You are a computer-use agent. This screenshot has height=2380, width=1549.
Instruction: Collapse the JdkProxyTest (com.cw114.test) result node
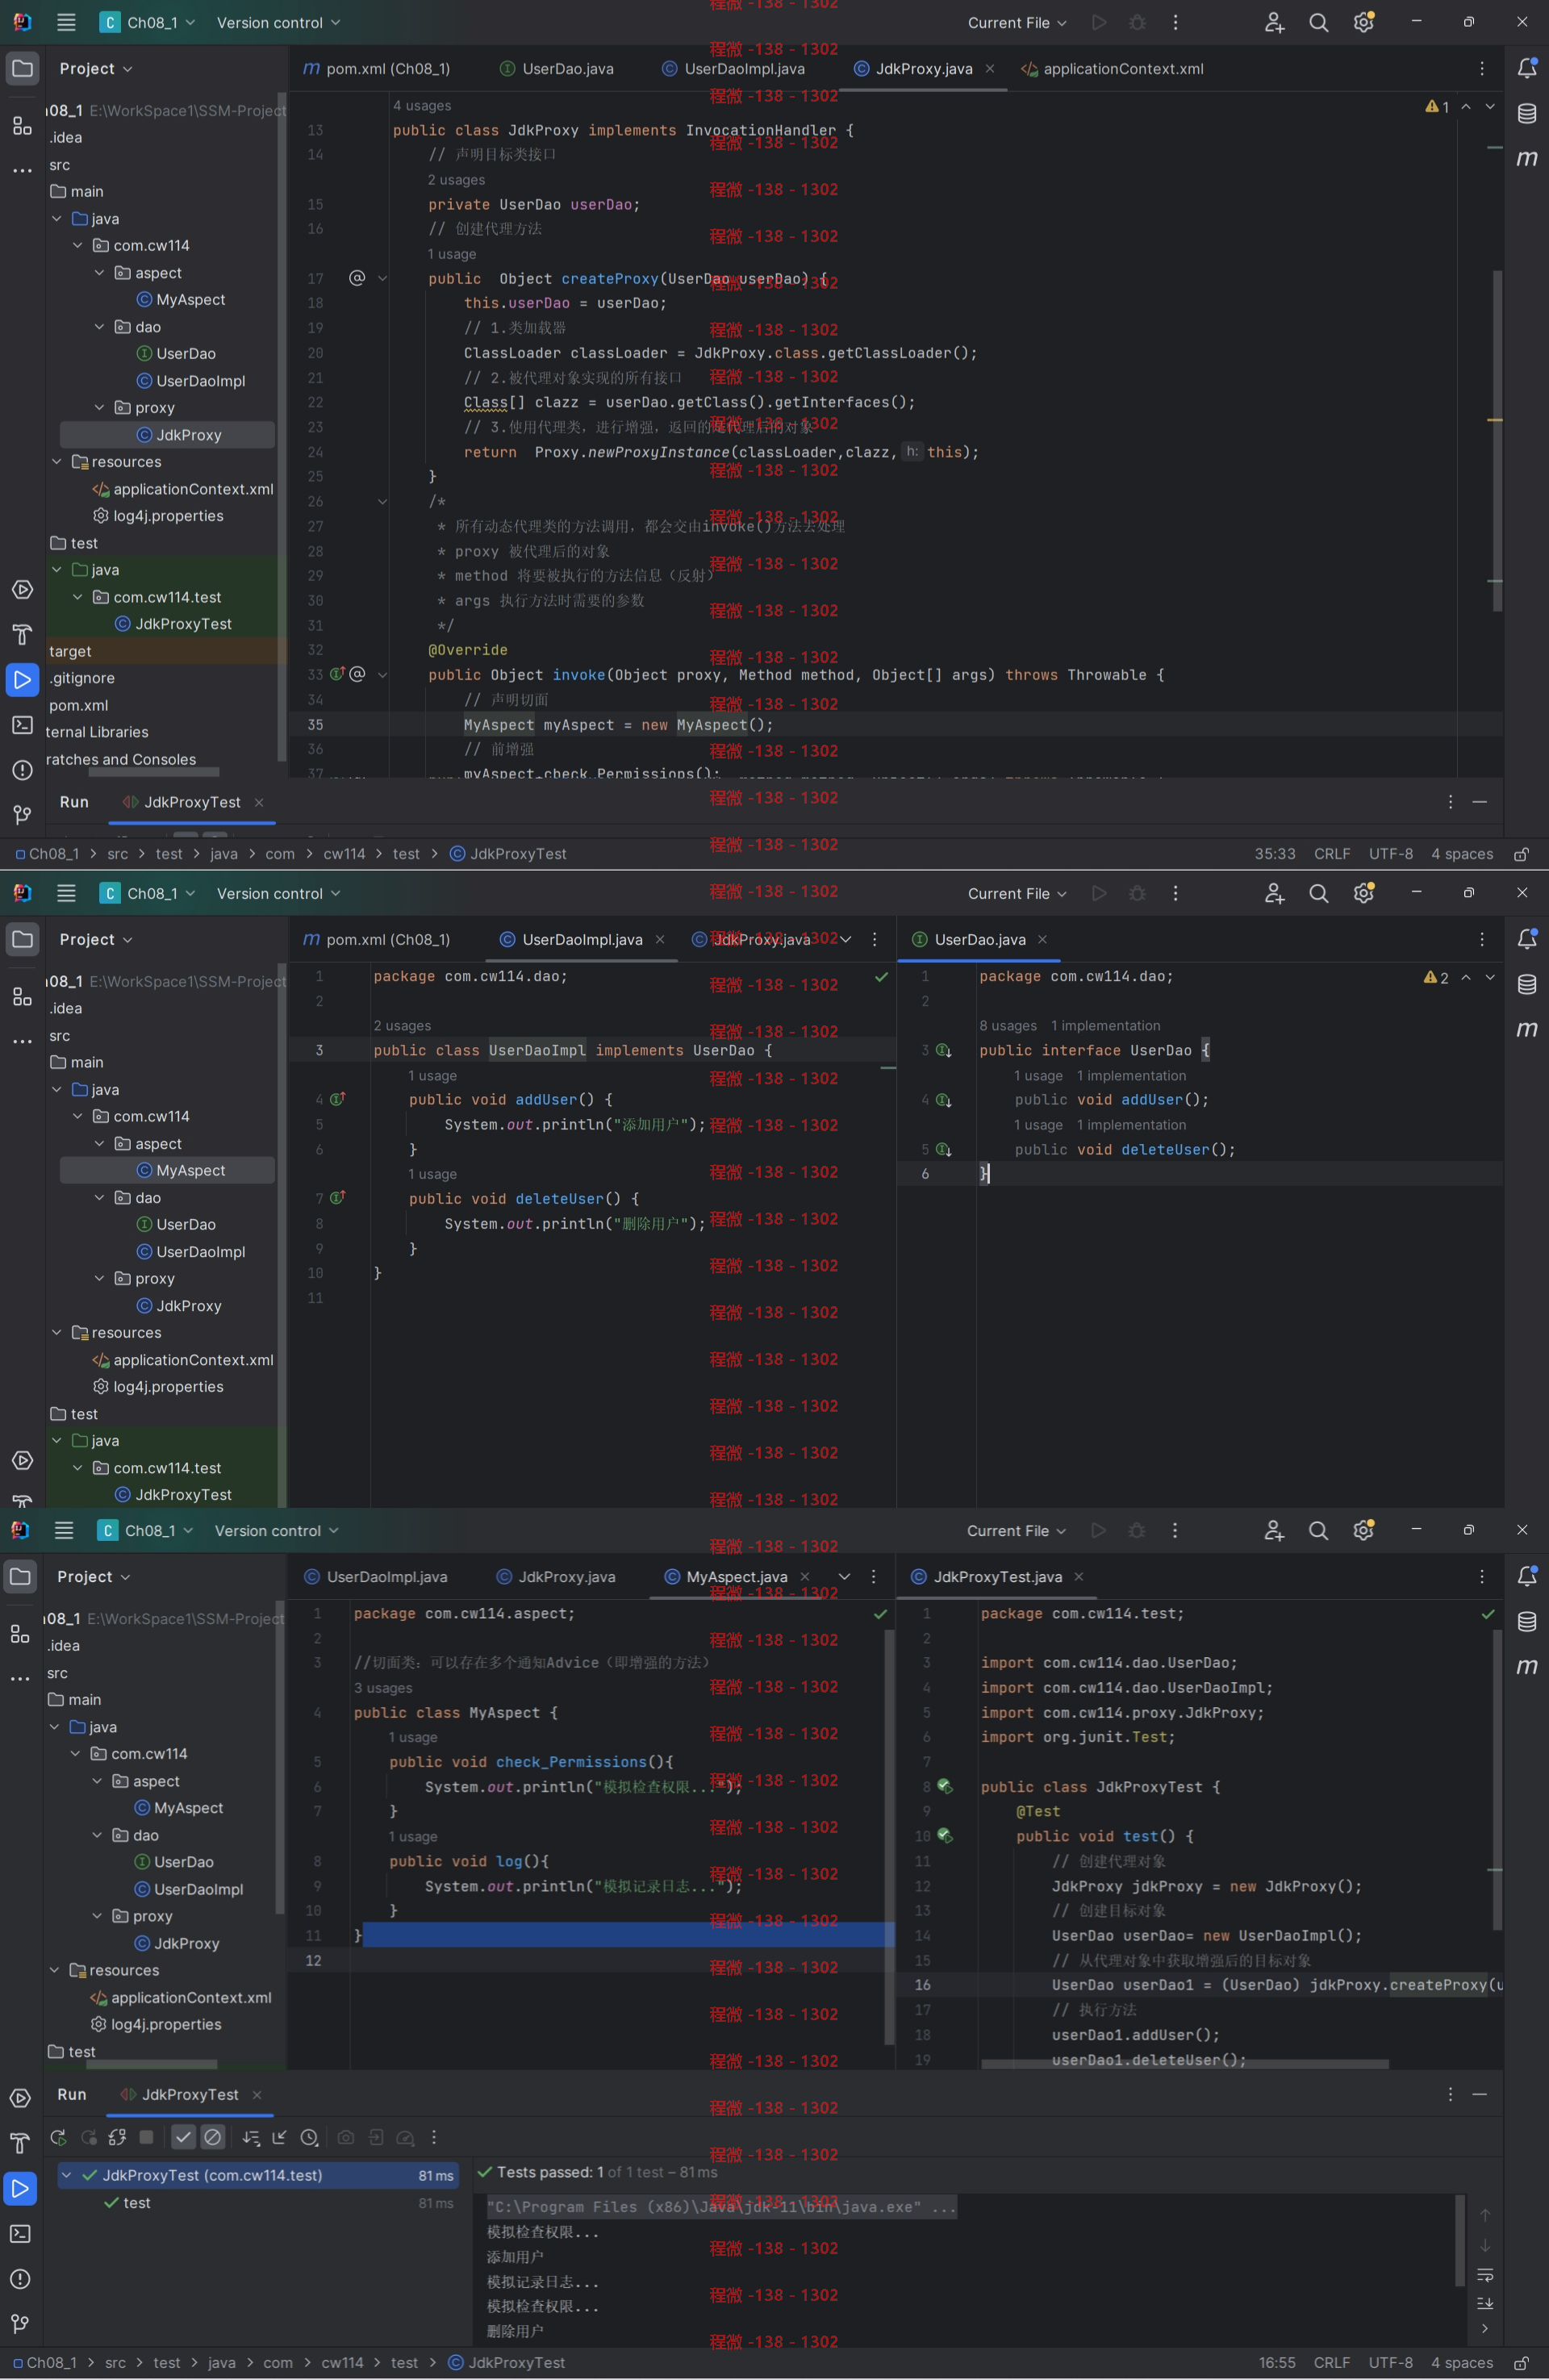[x=66, y=2175]
